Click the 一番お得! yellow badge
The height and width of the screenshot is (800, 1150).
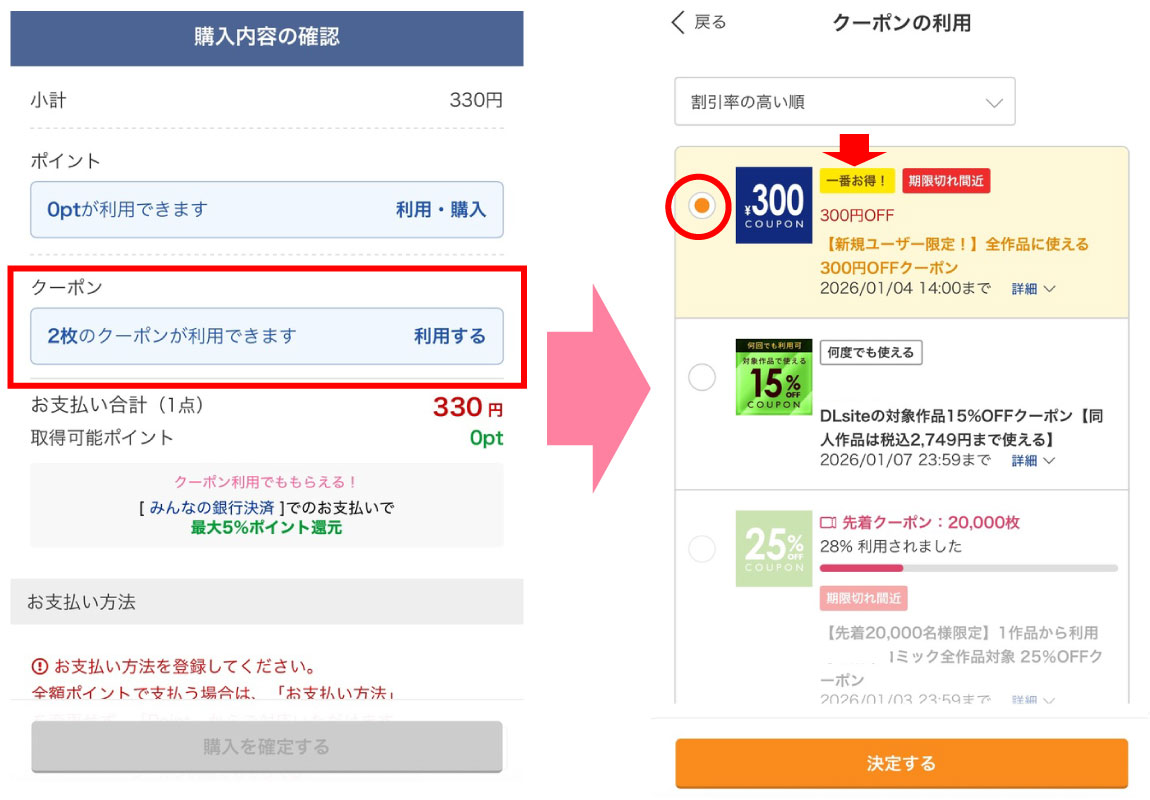coord(856,181)
